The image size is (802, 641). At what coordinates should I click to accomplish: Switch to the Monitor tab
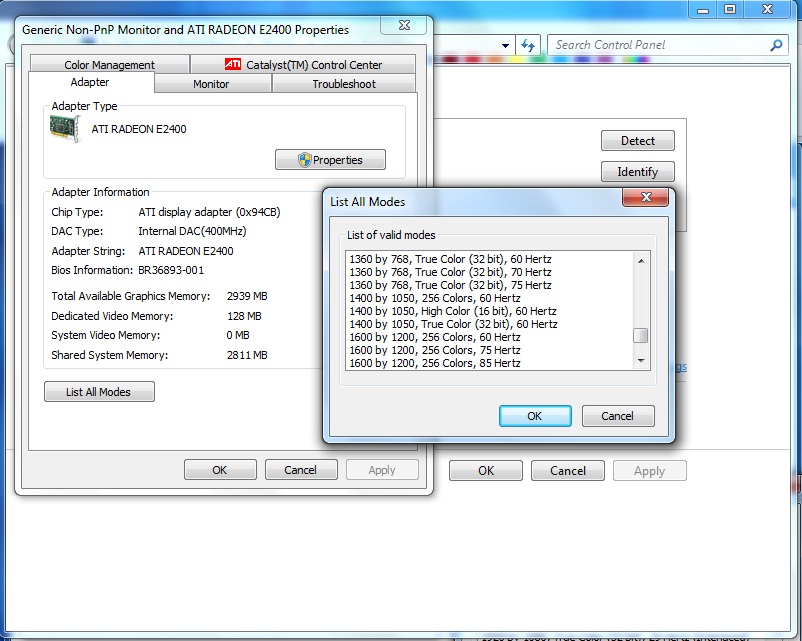tap(211, 84)
